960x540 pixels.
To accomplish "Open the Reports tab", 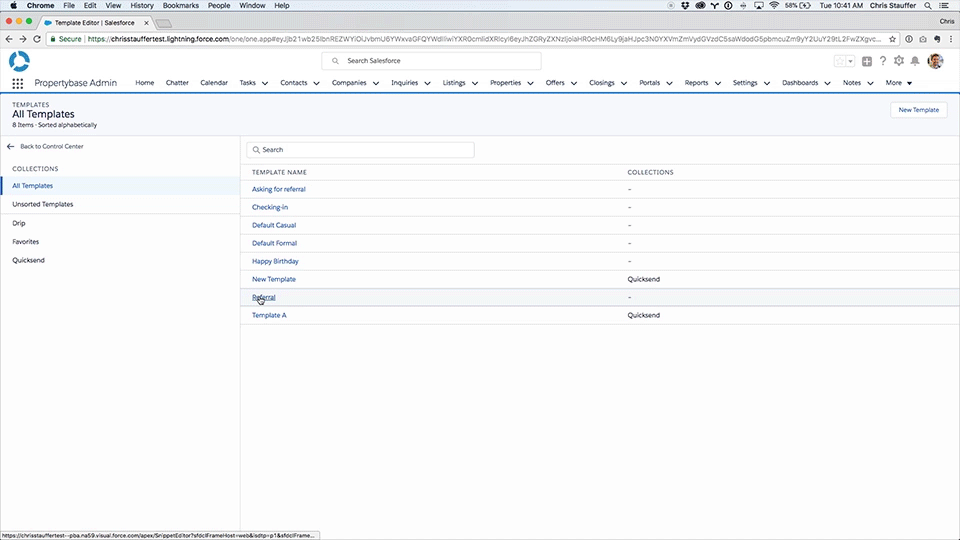I will click(696, 83).
